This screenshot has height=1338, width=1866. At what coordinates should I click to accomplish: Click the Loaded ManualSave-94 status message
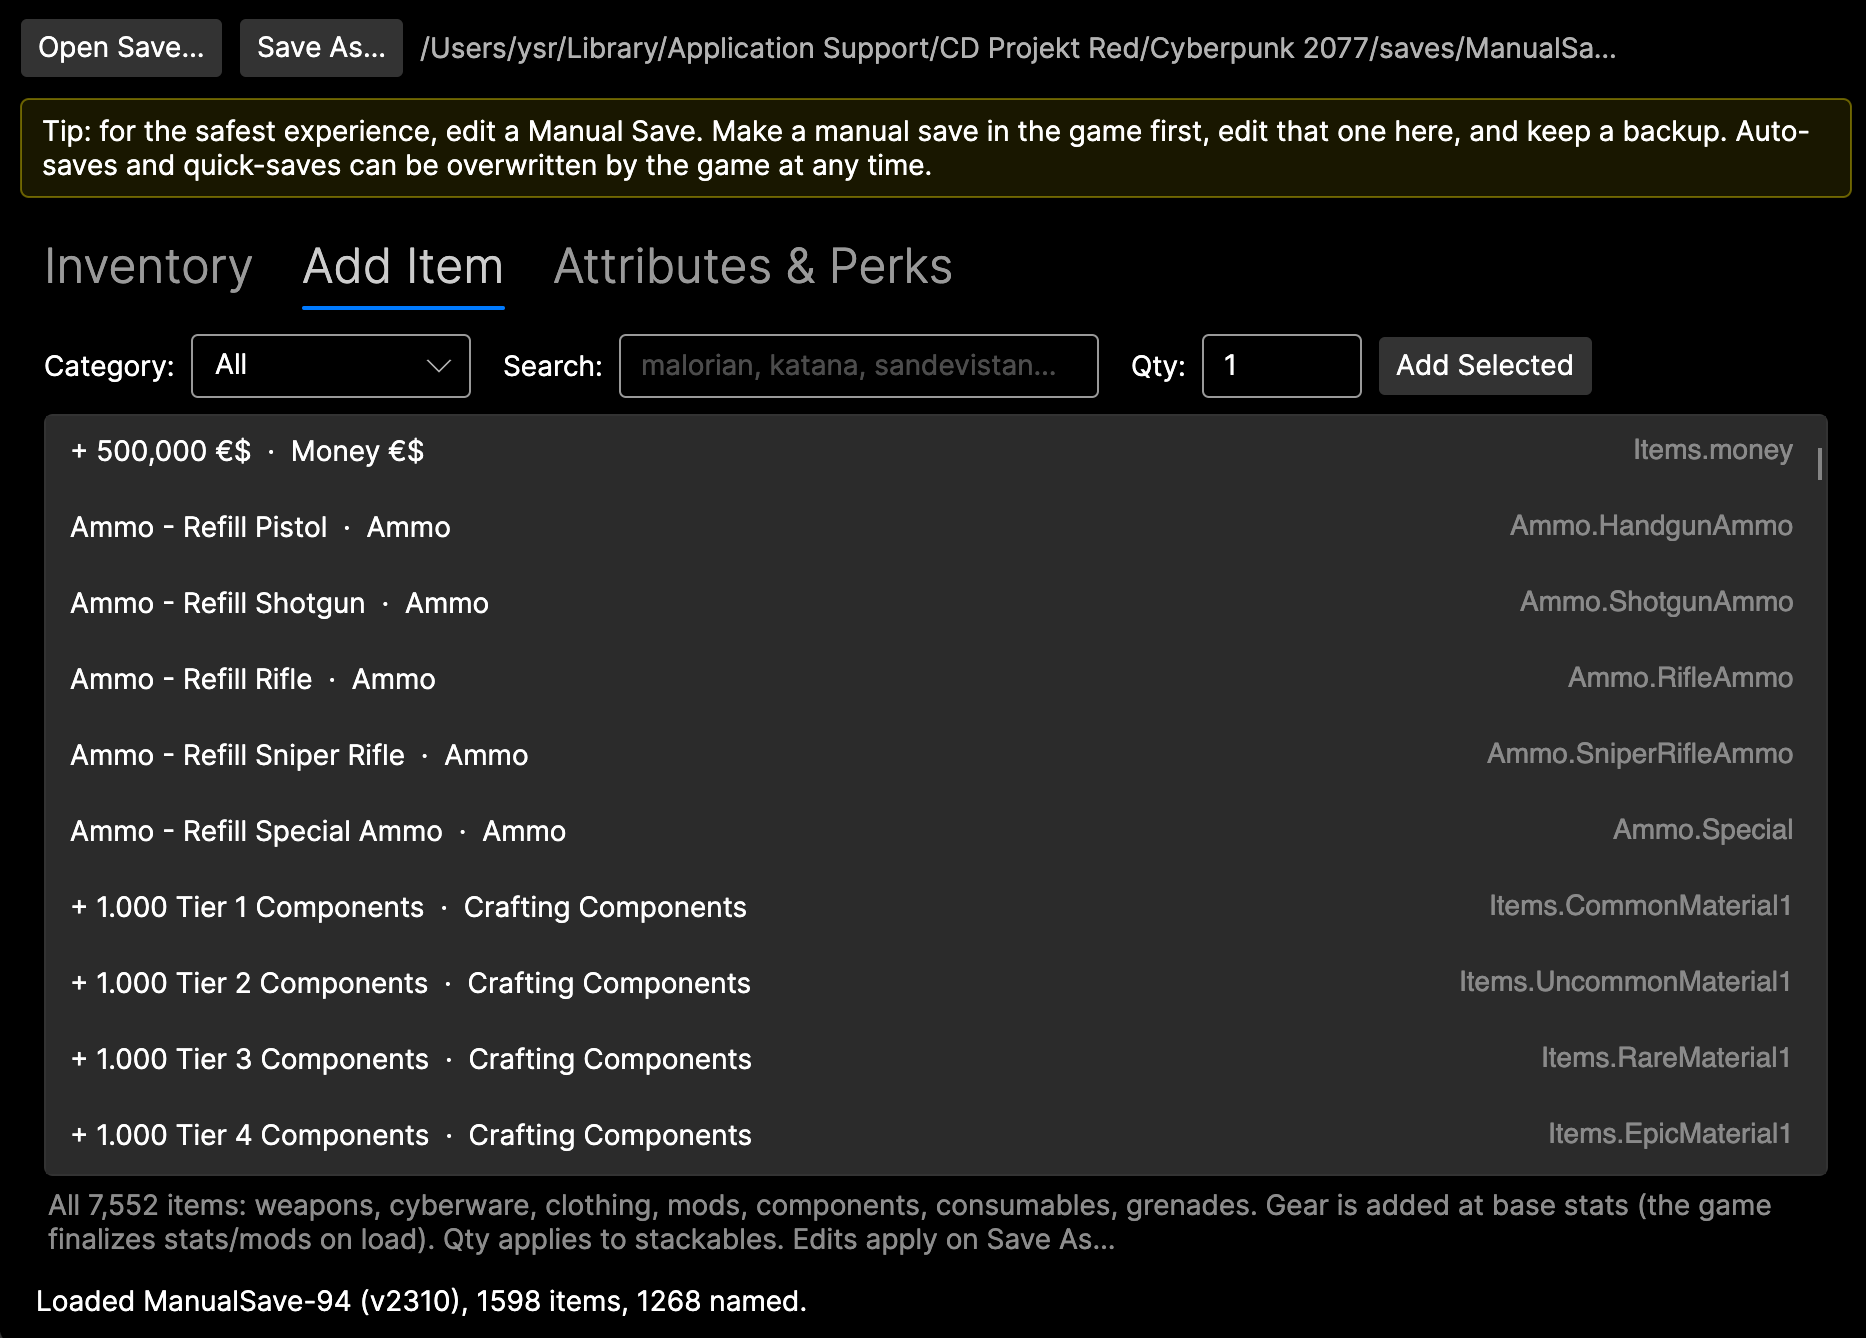point(421,1301)
